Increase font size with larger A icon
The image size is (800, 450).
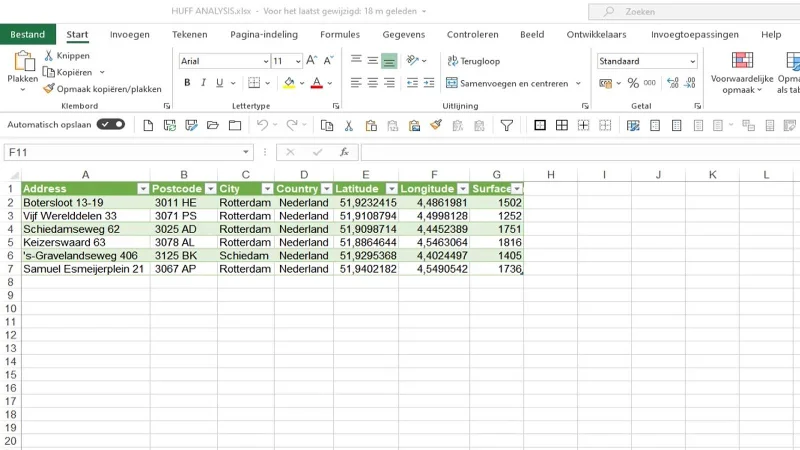pyautogui.click(x=311, y=61)
